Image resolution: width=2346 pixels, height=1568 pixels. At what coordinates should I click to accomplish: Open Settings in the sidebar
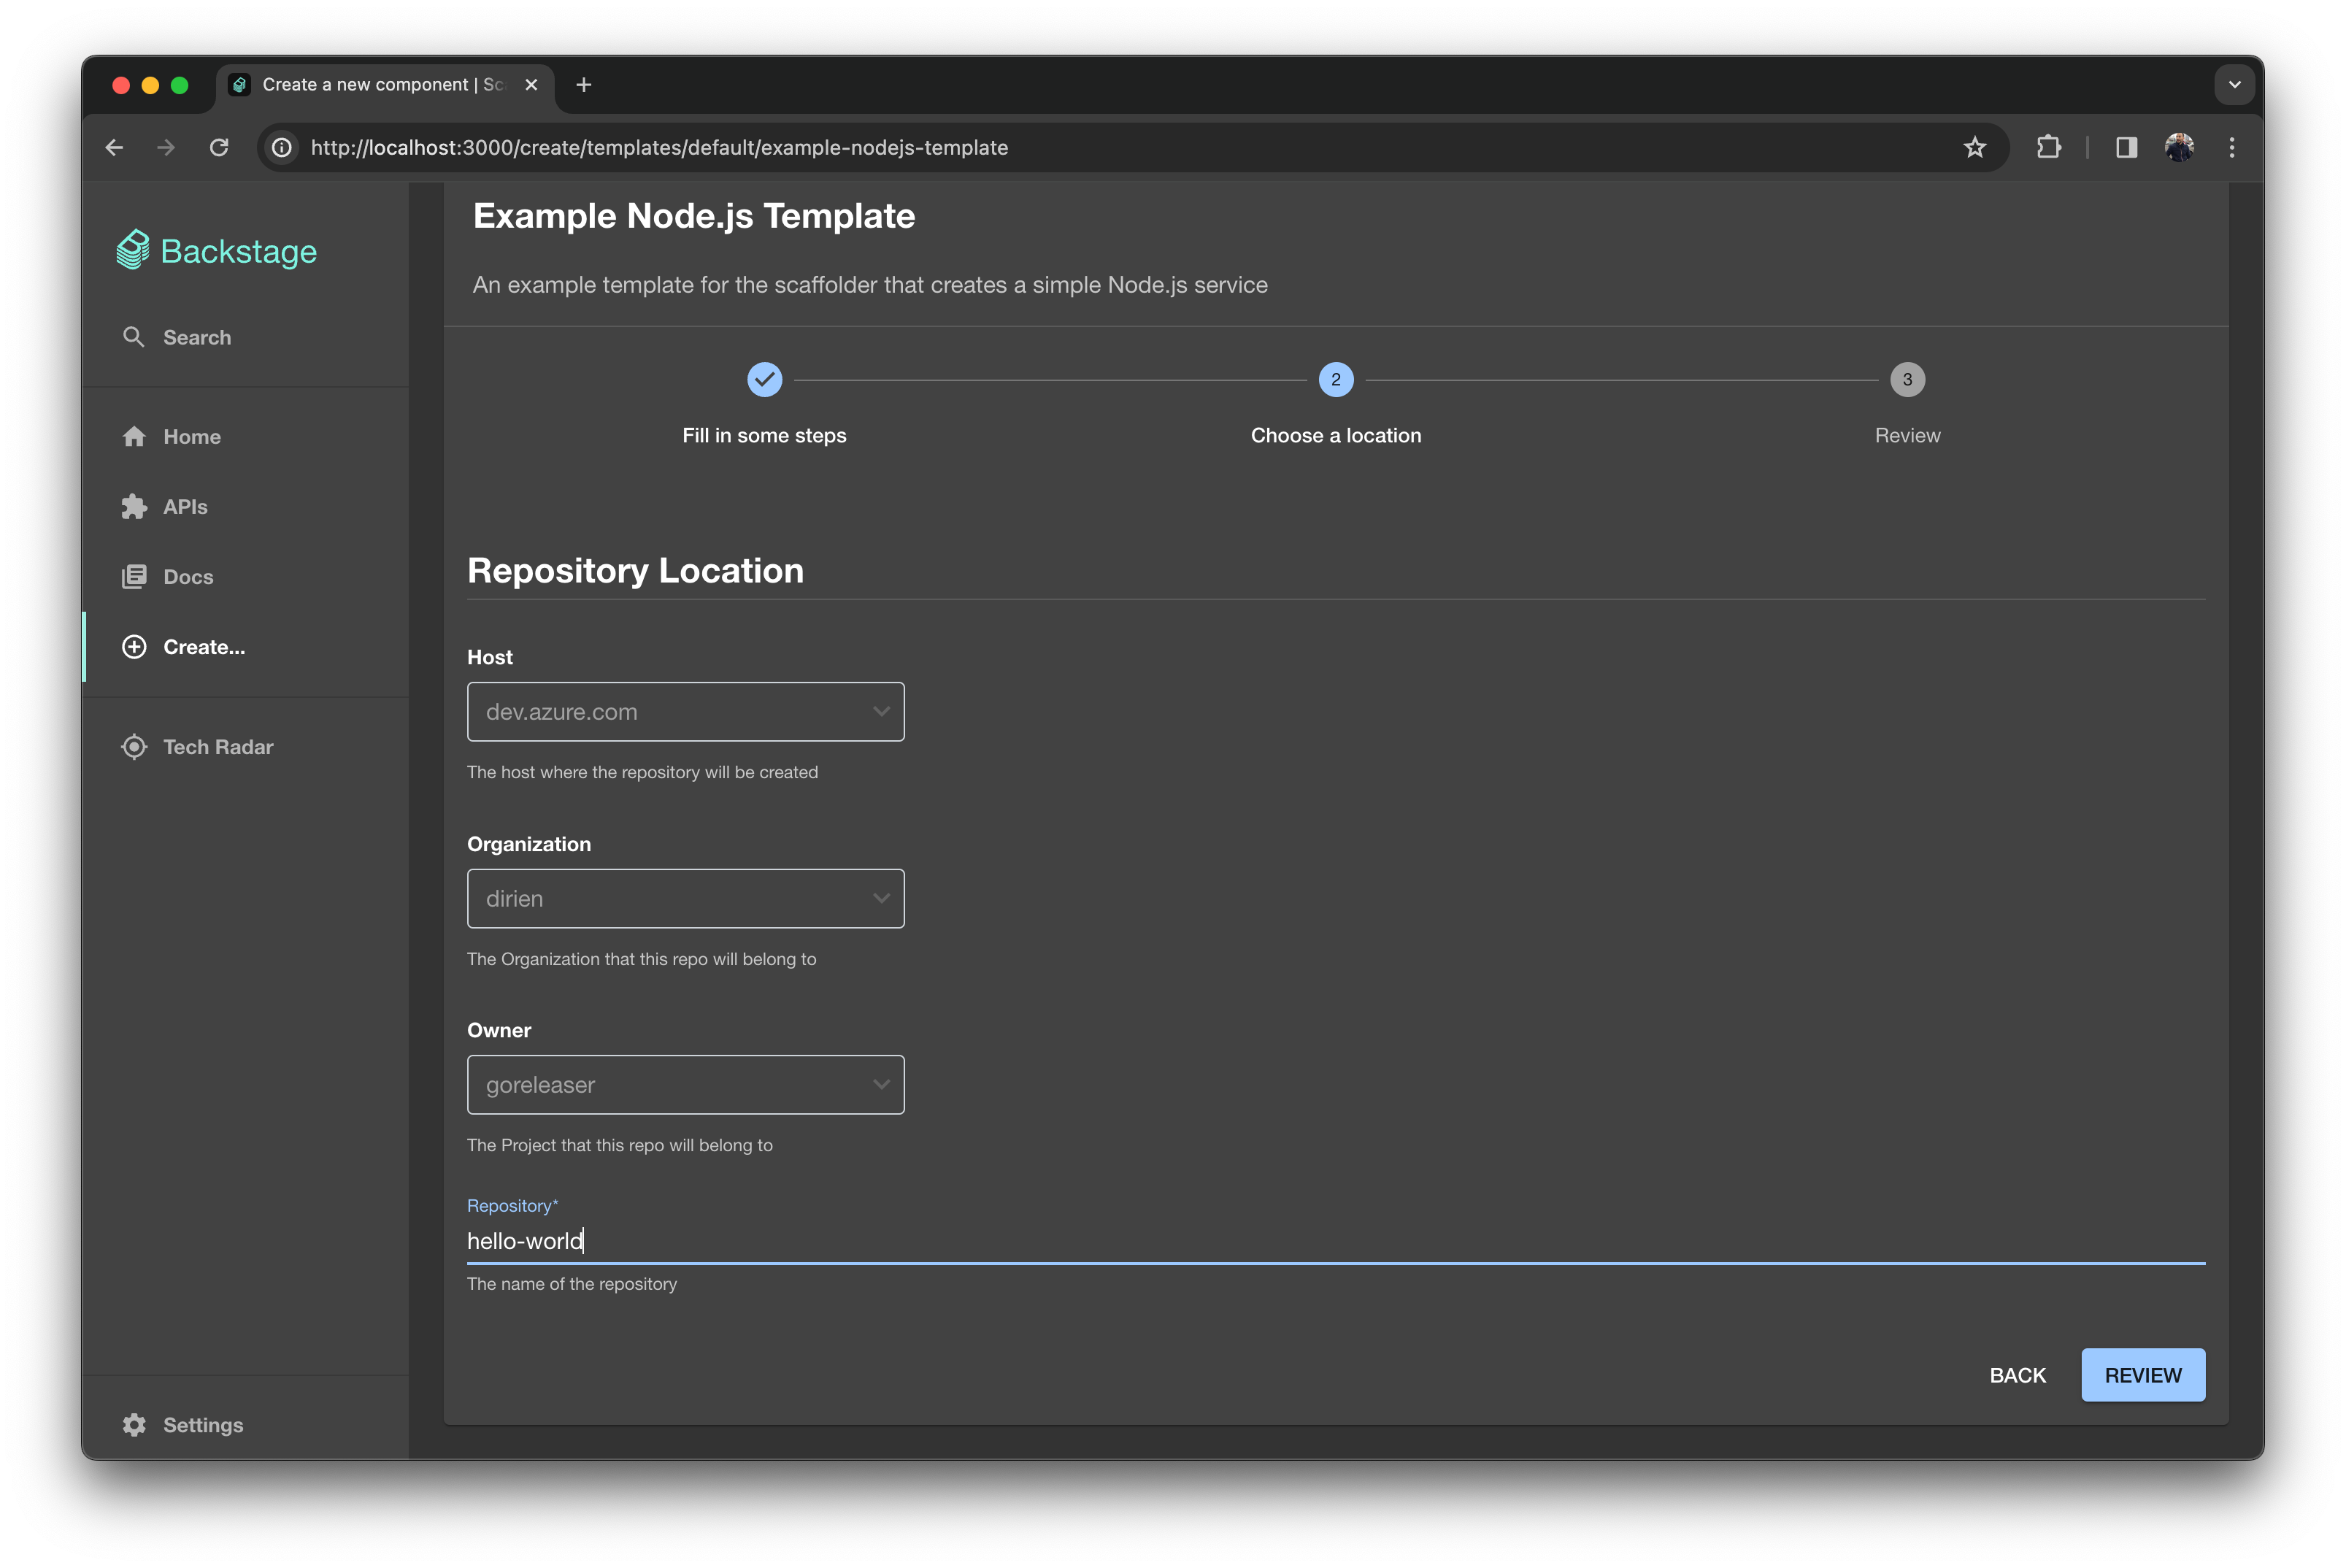(x=246, y=1425)
